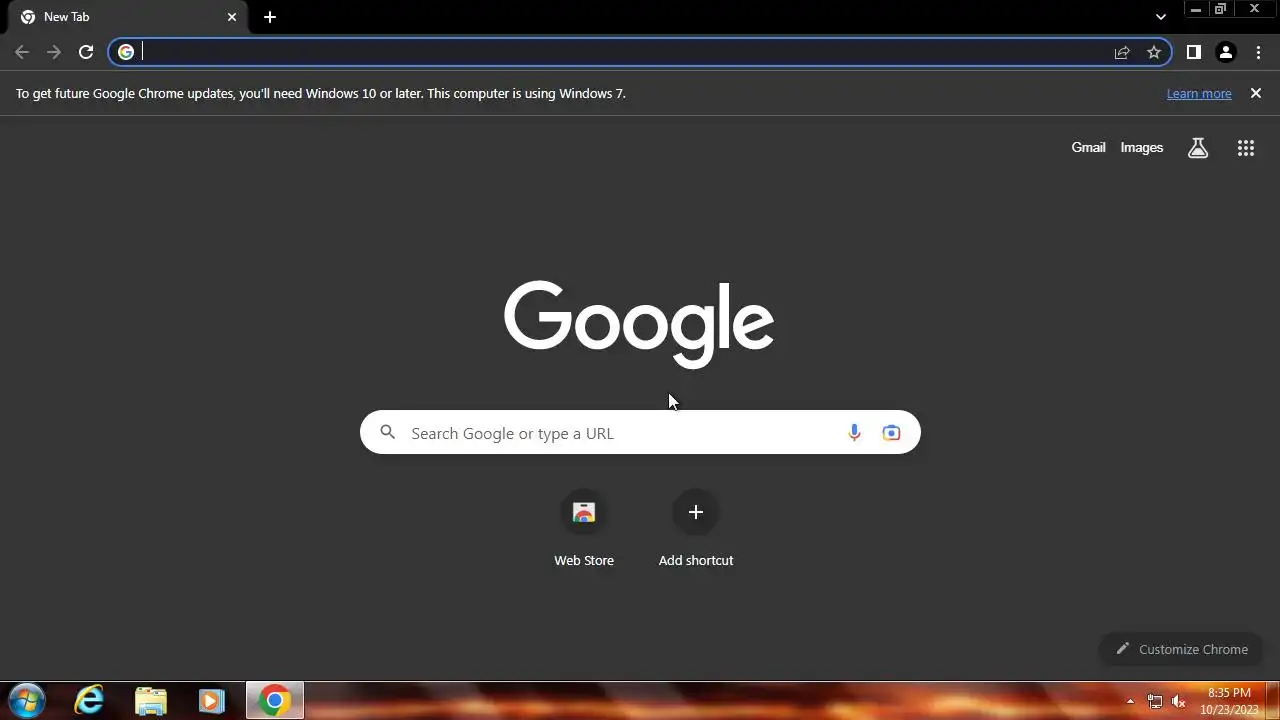Open the clock showing 8:35 PM
Image resolution: width=1280 pixels, height=720 pixels.
pos(1229,701)
